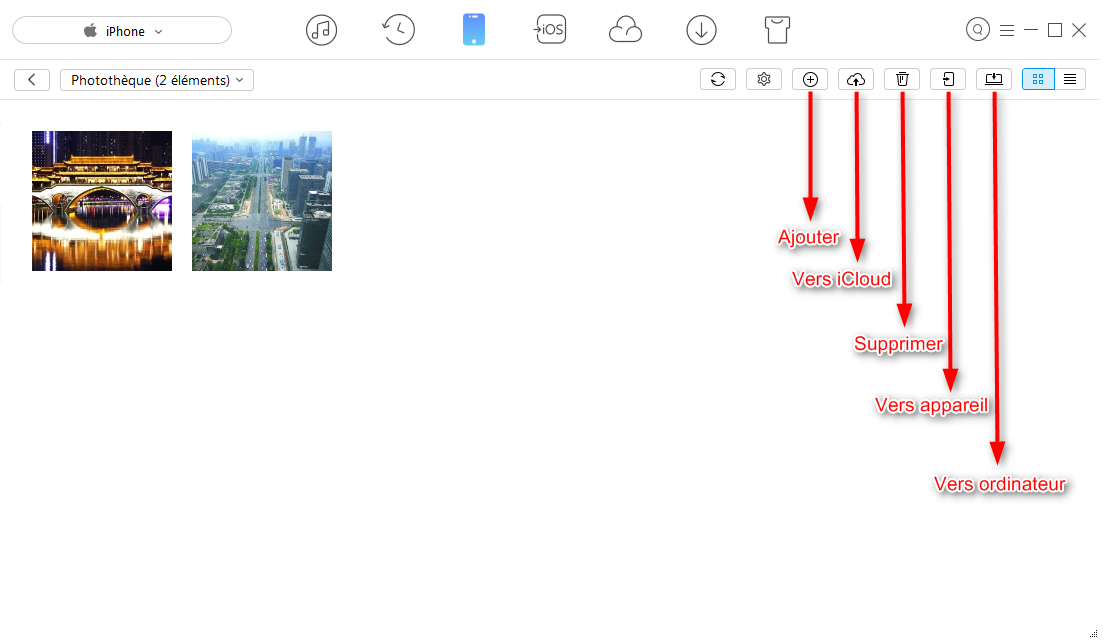Select the aerial city photo thumbnail
Viewport: 1111px width, 640px height.
point(262,201)
